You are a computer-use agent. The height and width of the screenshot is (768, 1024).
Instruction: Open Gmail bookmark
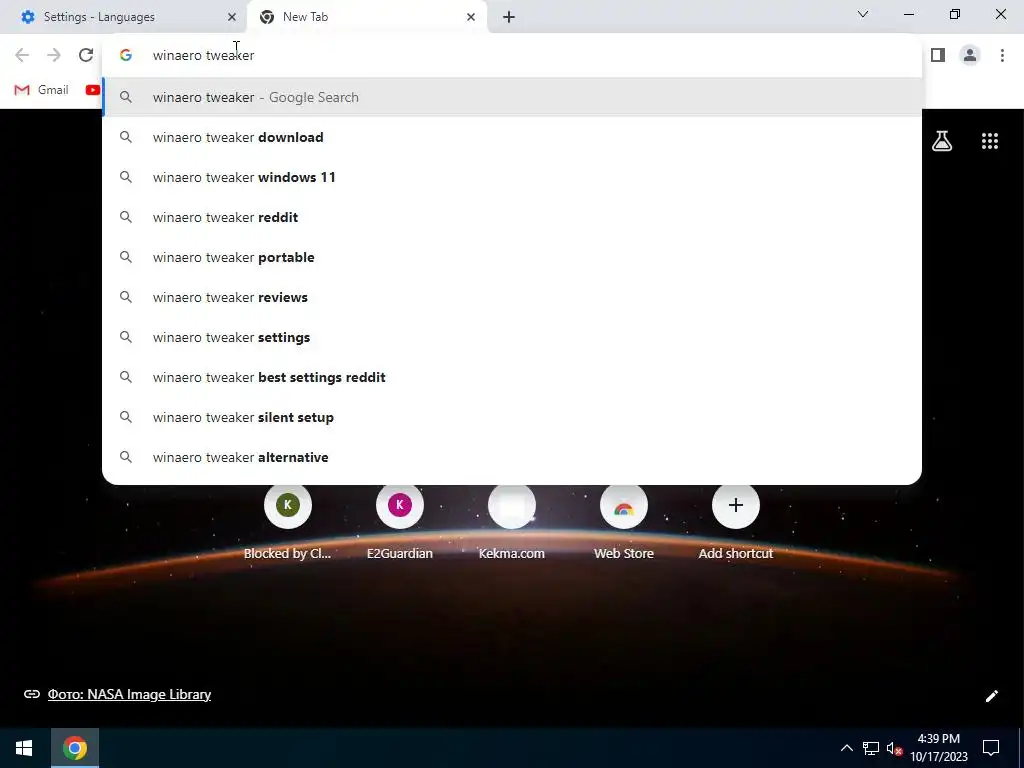coord(41,90)
